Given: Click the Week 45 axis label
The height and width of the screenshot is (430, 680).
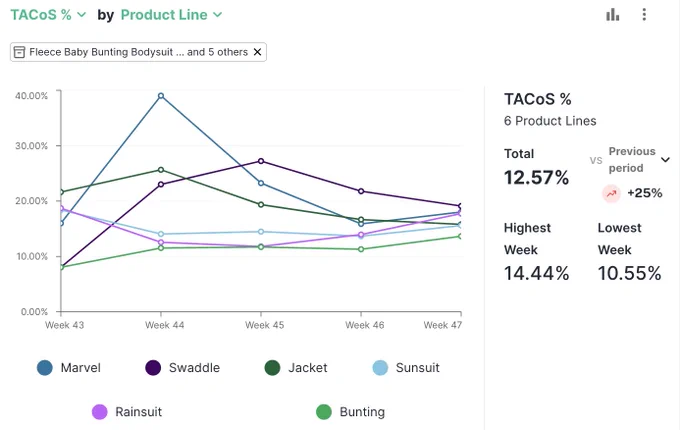Looking at the screenshot, I should tap(264, 325).
